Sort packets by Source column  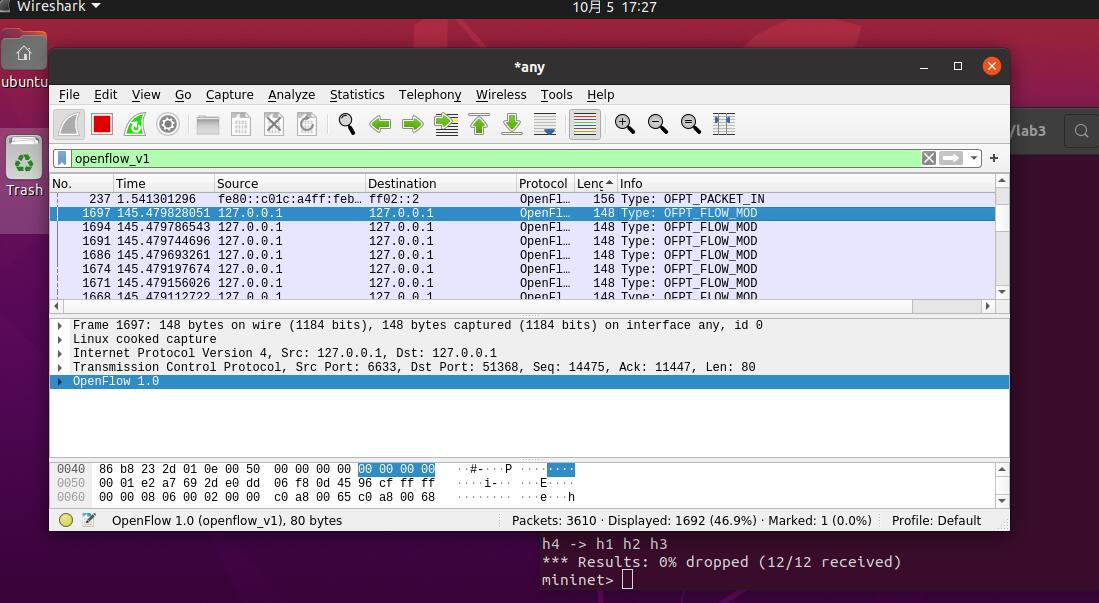coord(289,184)
